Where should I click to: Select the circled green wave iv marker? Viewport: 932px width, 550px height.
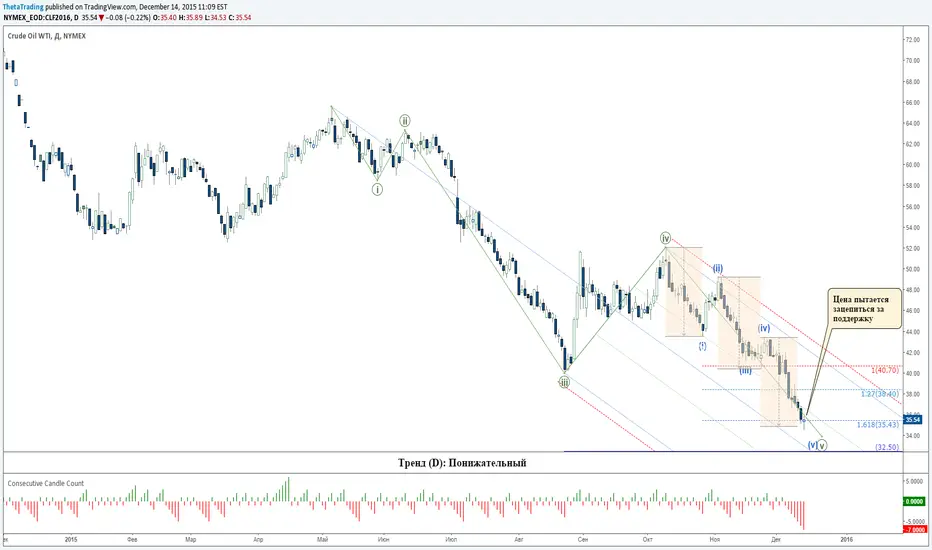pyautogui.click(x=665, y=238)
